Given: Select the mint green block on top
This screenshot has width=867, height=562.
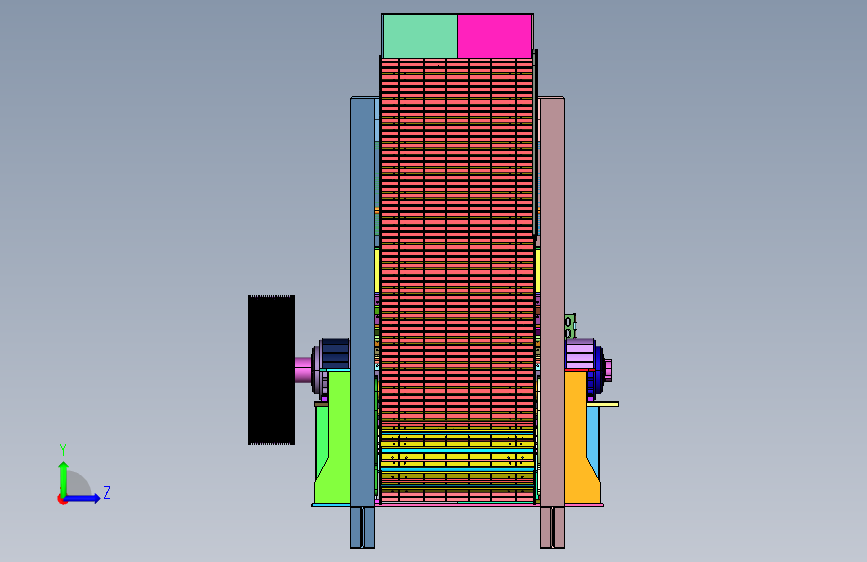Looking at the screenshot, I should coord(420,36).
